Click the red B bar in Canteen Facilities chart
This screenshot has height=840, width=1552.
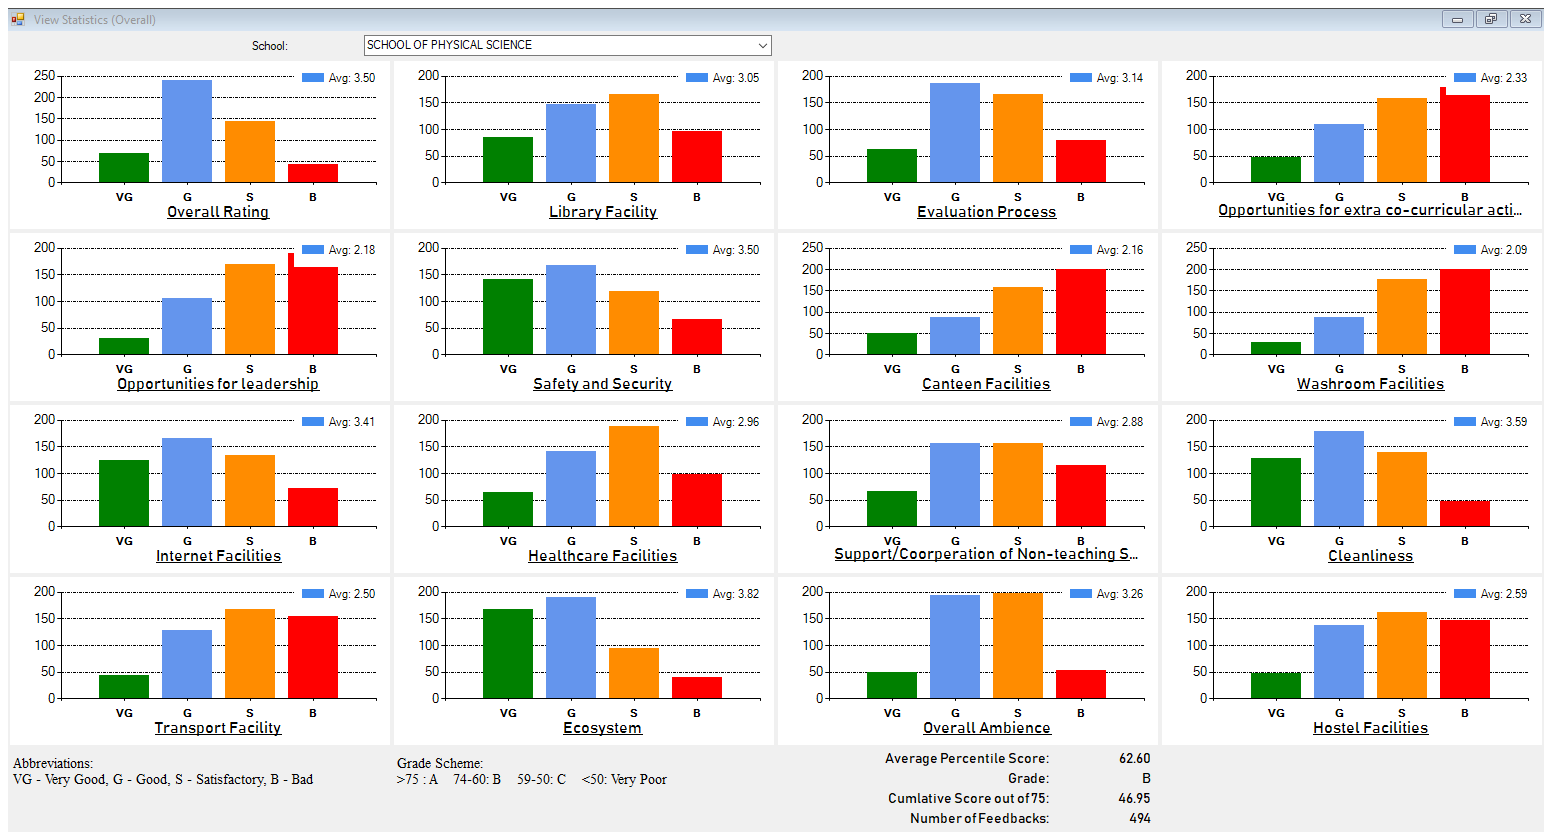pos(1081,312)
